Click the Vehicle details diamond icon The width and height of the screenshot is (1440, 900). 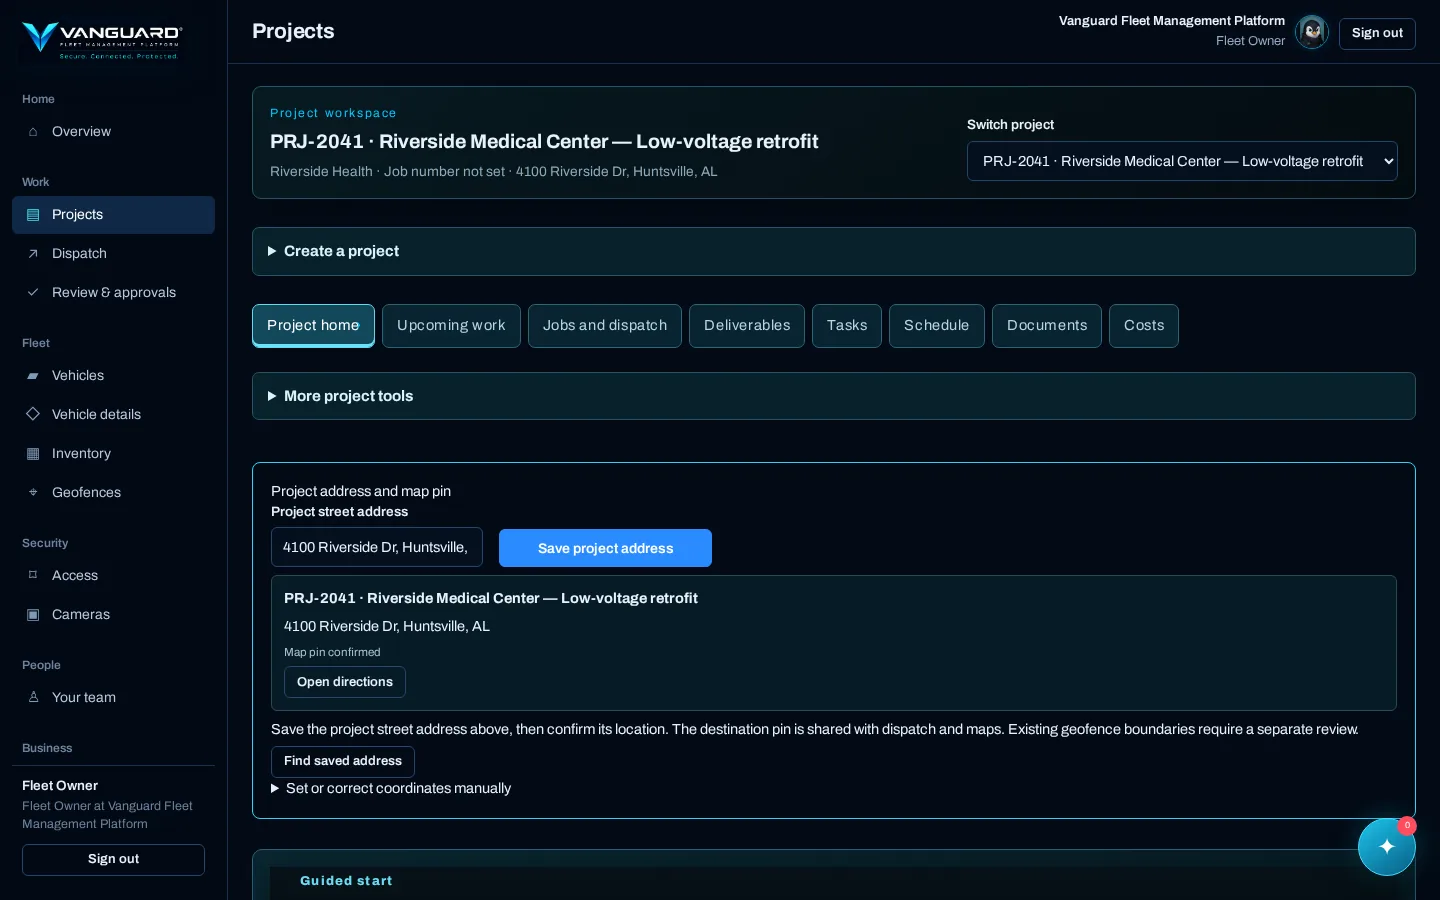(x=33, y=414)
